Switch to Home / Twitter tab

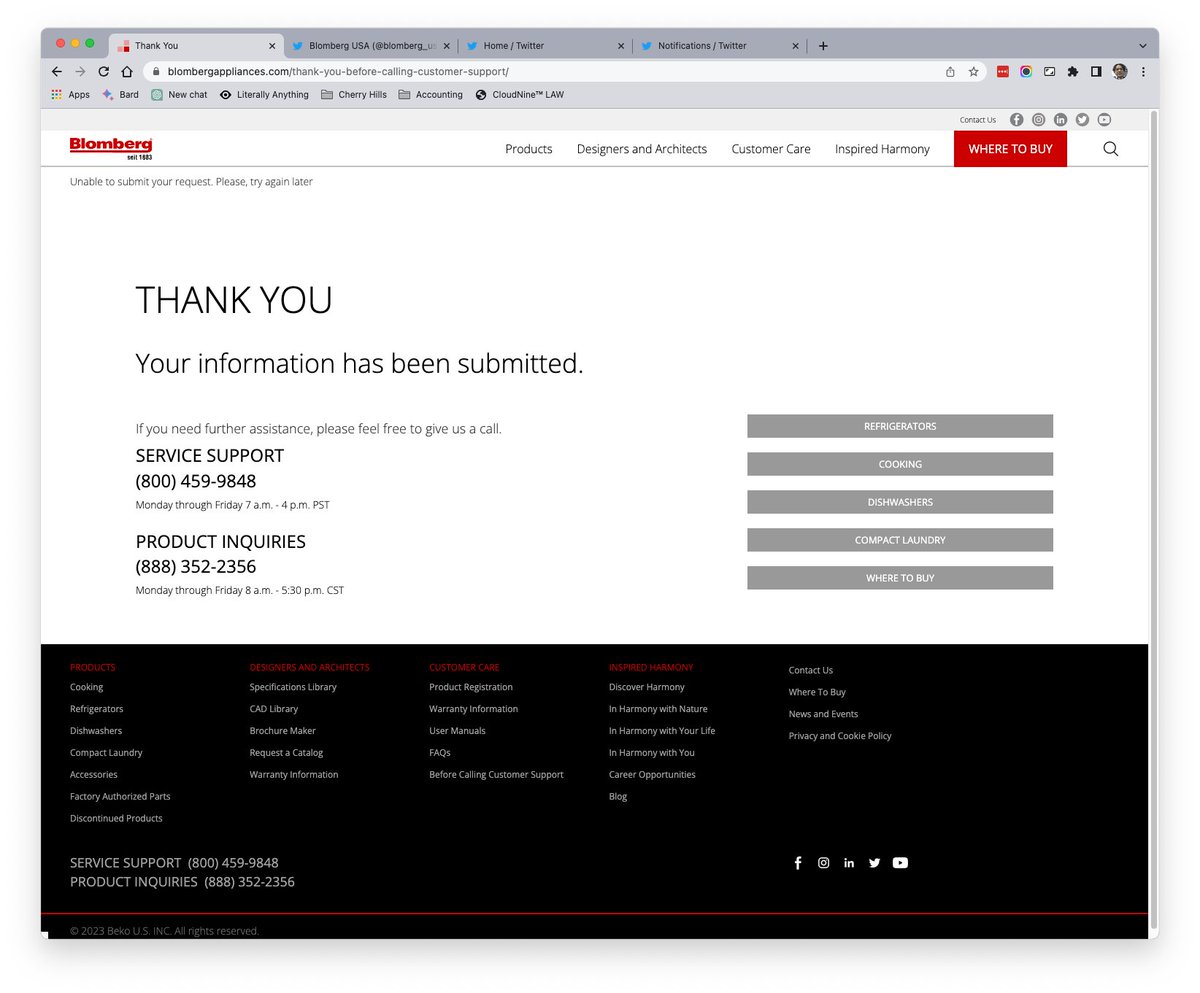click(x=545, y=46)
